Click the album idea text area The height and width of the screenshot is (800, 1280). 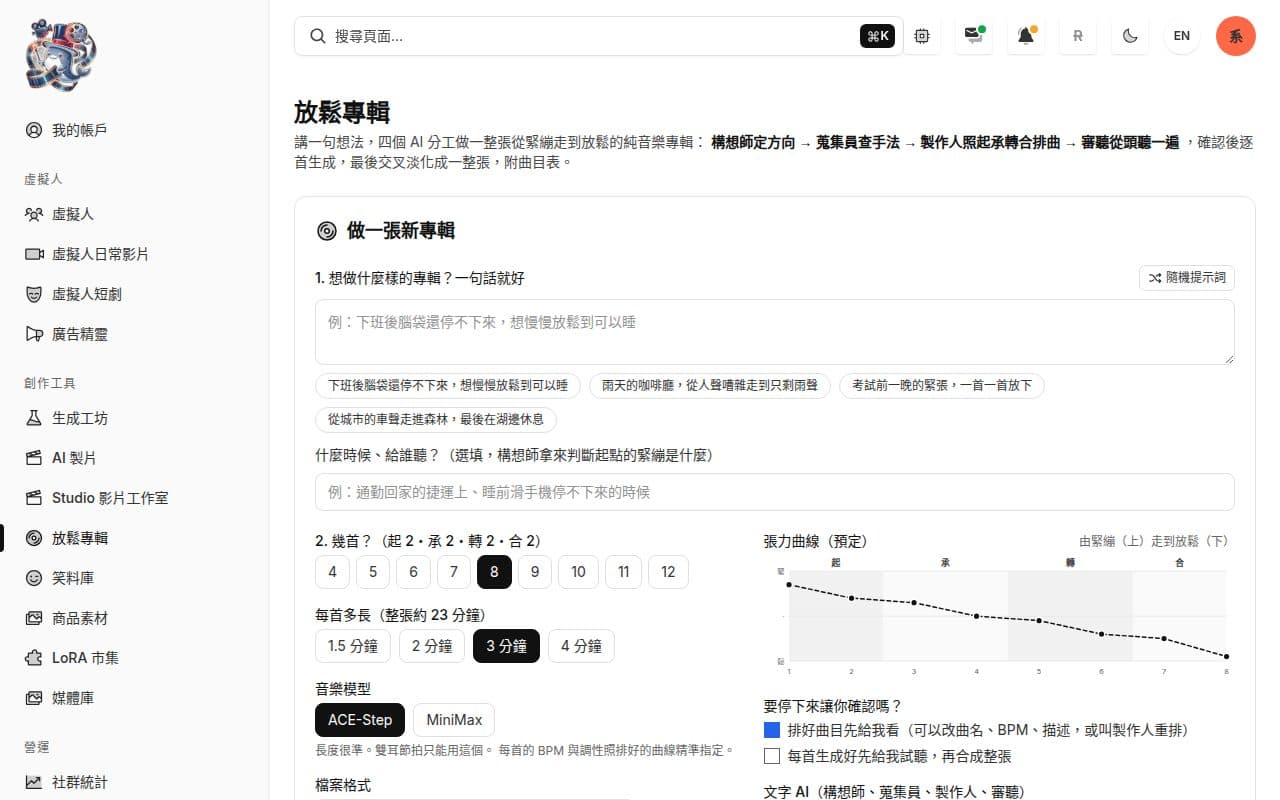[775, 331]
